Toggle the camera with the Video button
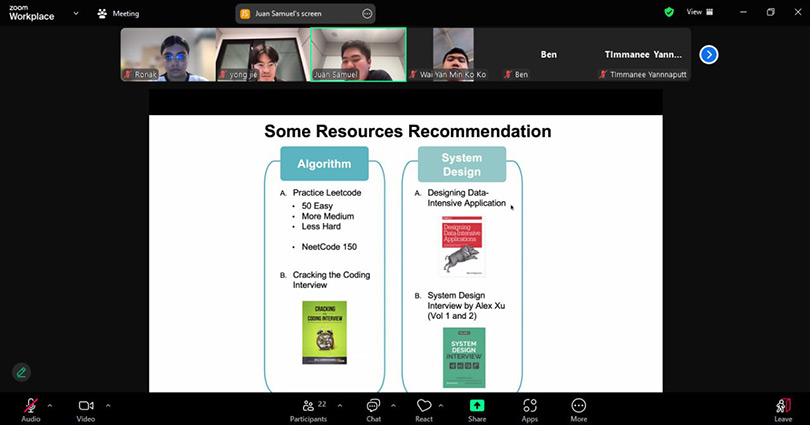This screenshot has height=425, width=810. coord(86,406)
